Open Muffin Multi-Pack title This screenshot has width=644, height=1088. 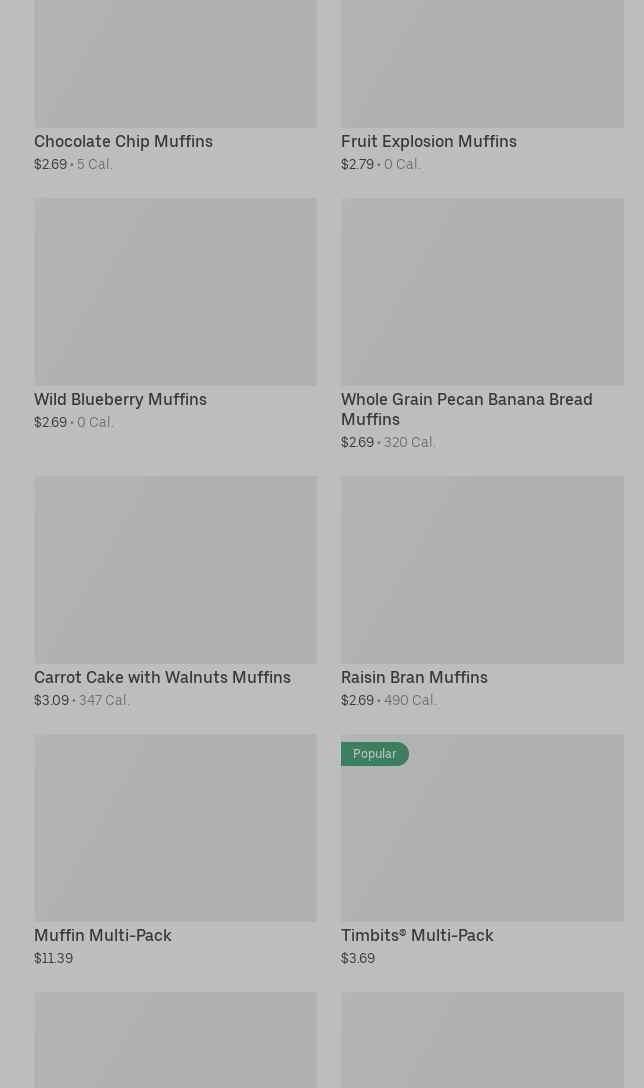102,936
